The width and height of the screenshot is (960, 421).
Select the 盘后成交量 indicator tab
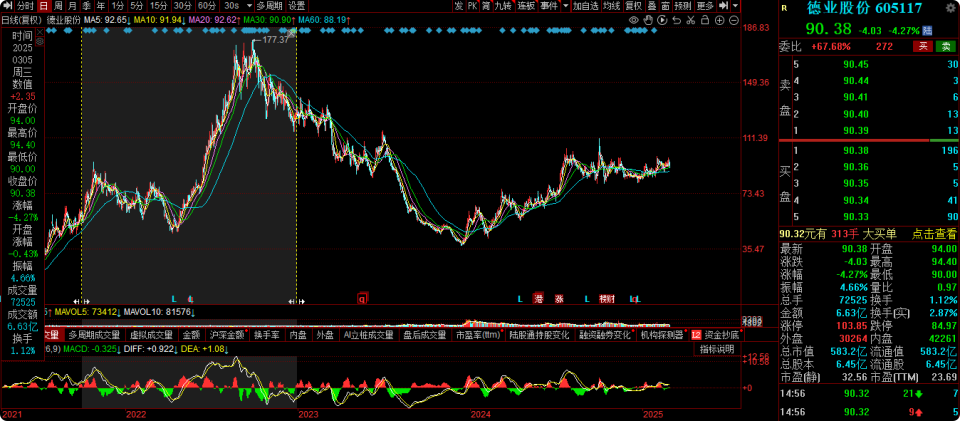tap(425, 335)
